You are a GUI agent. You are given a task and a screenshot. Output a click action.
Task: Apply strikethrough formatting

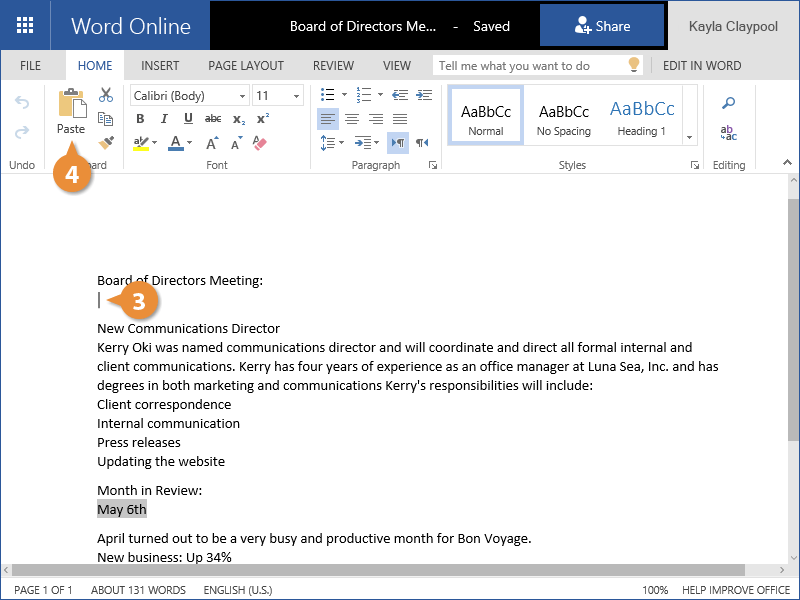213,119
